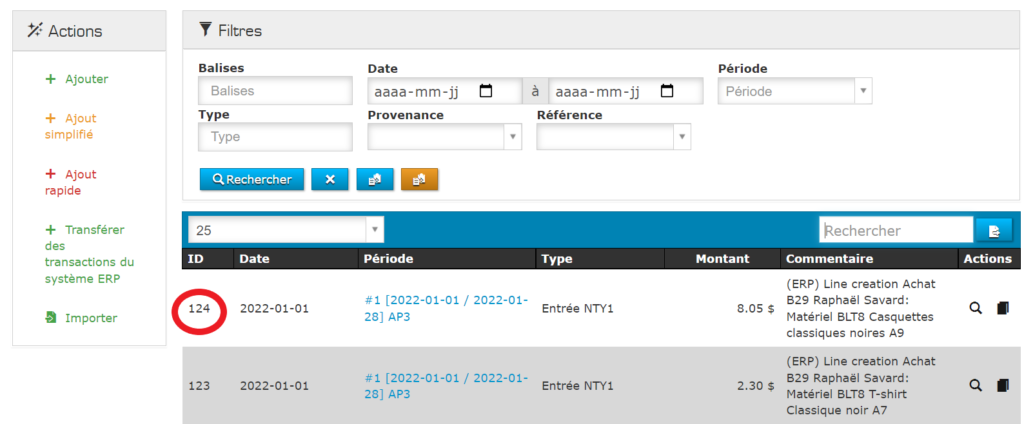Open the Référence dropdown
The image size is (1024, 424).
[x=613, y=137]
